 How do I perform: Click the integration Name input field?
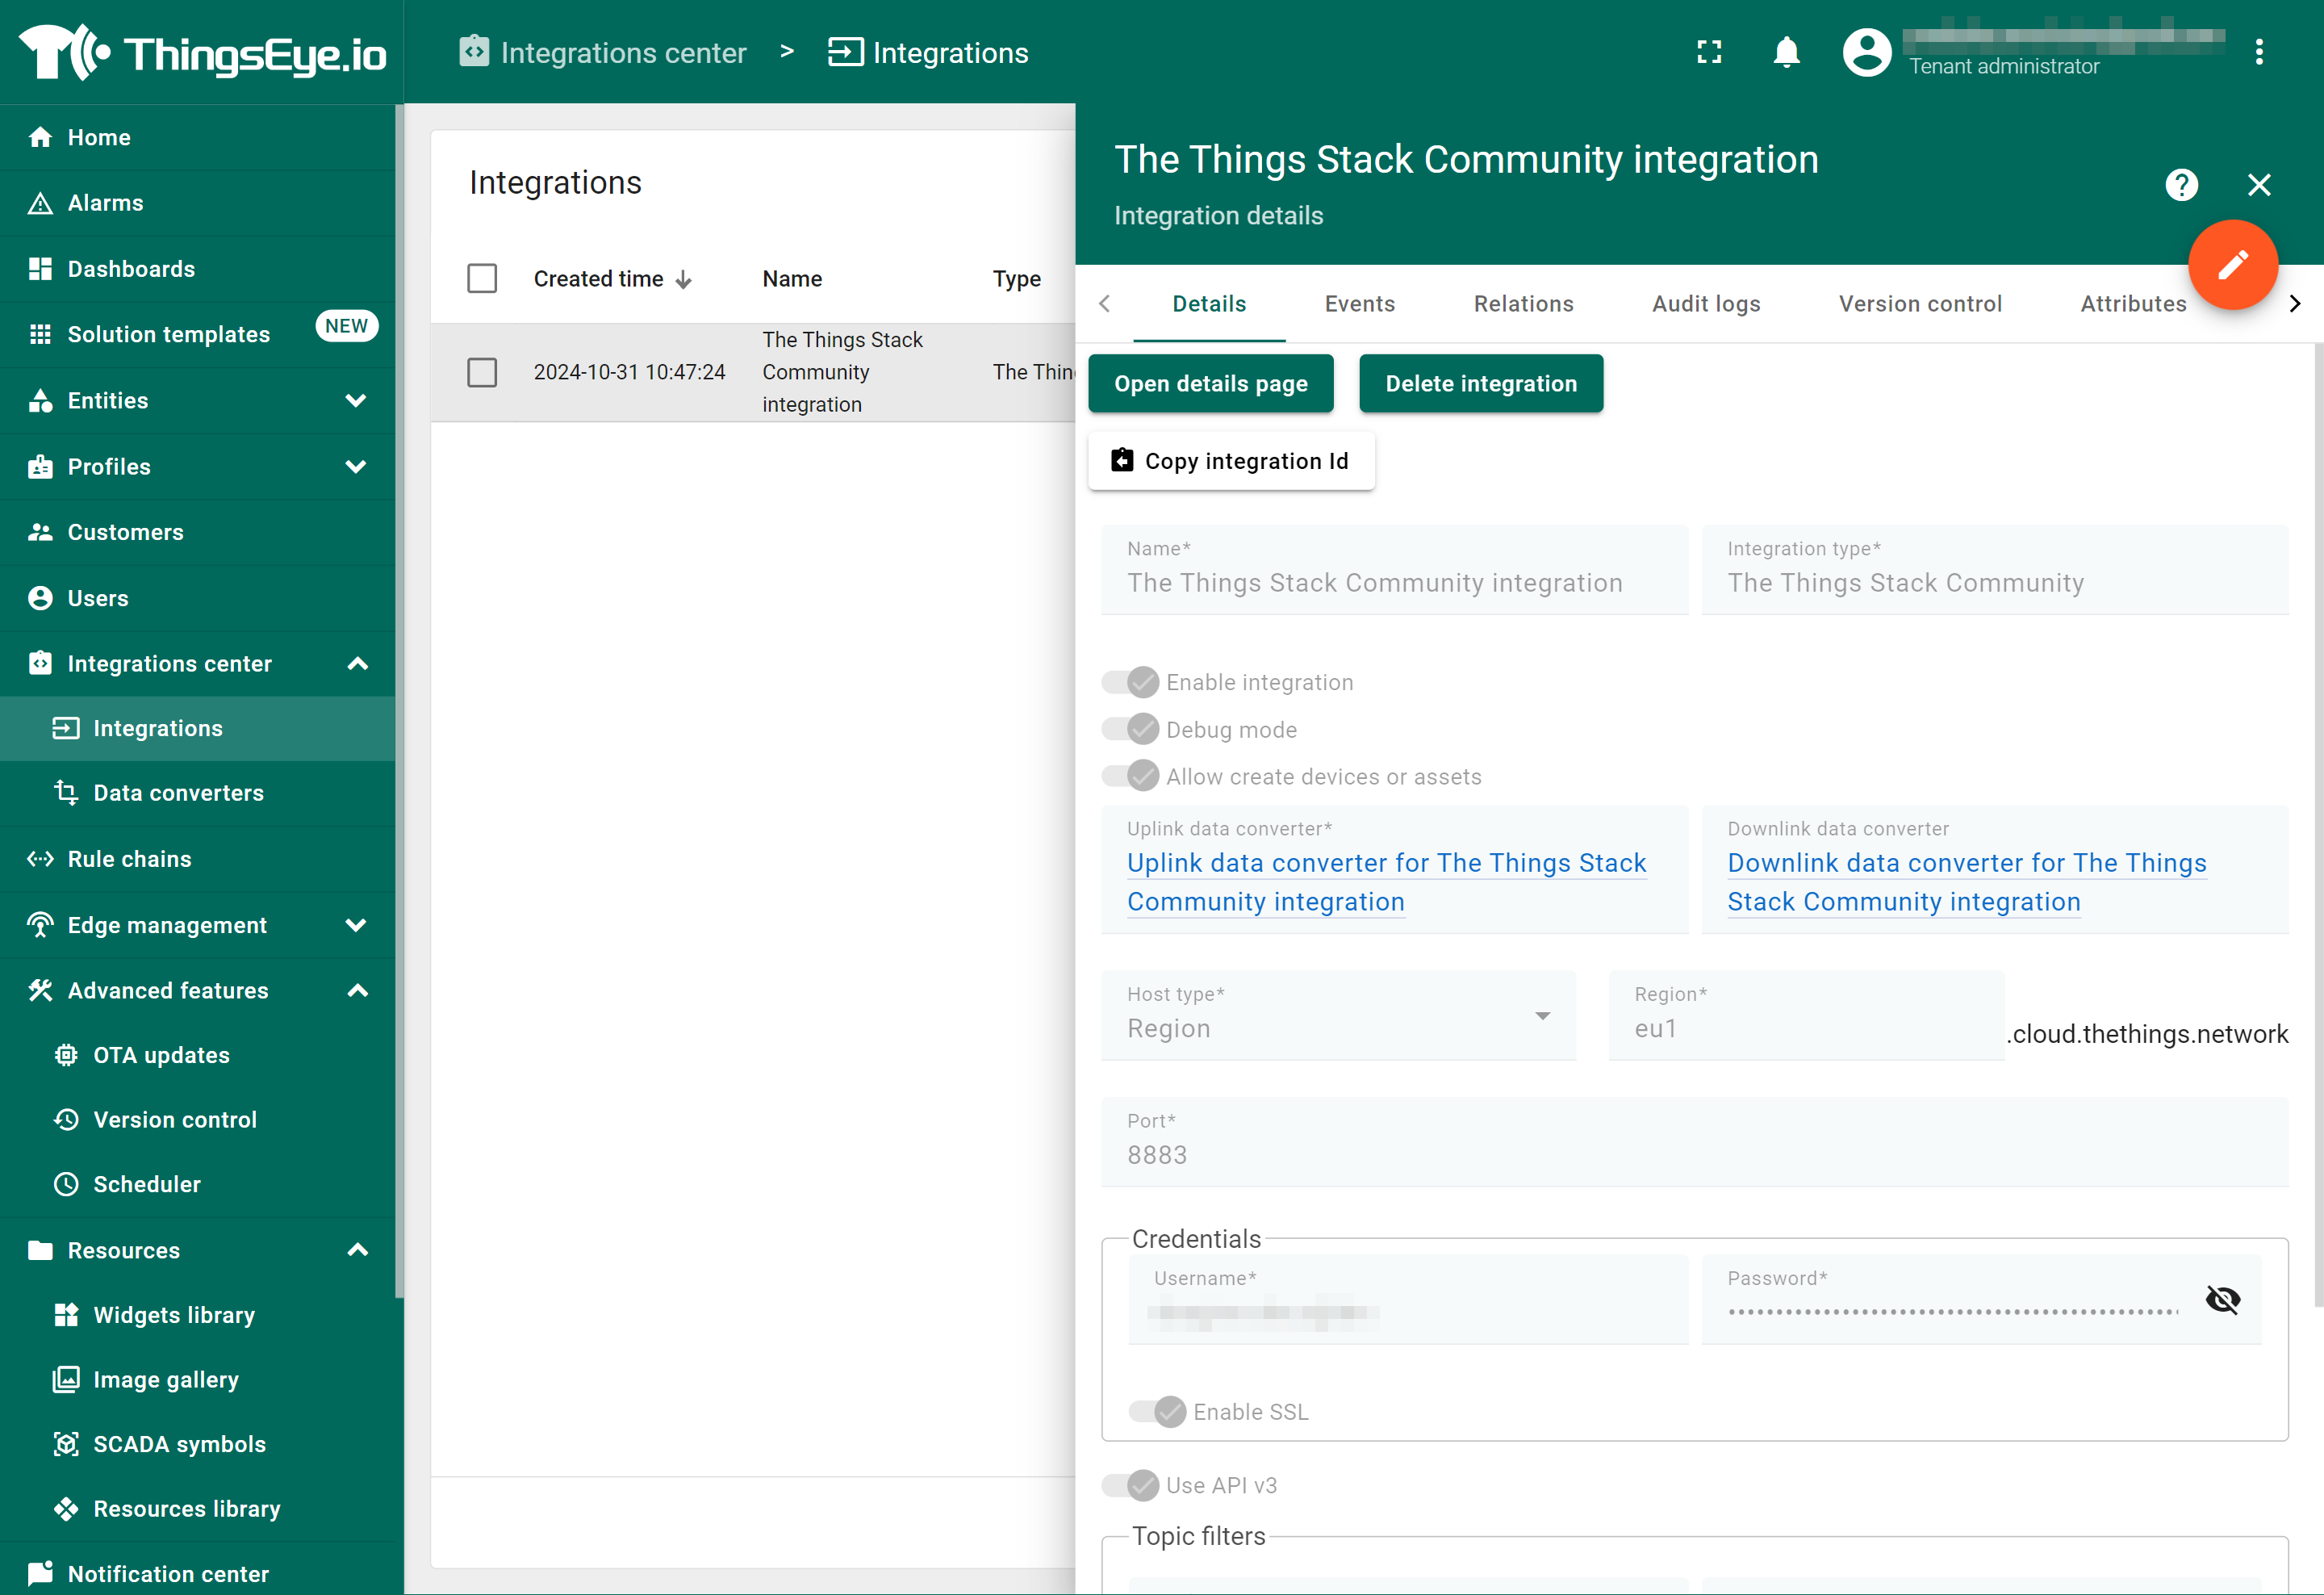tap(1394, 570)
